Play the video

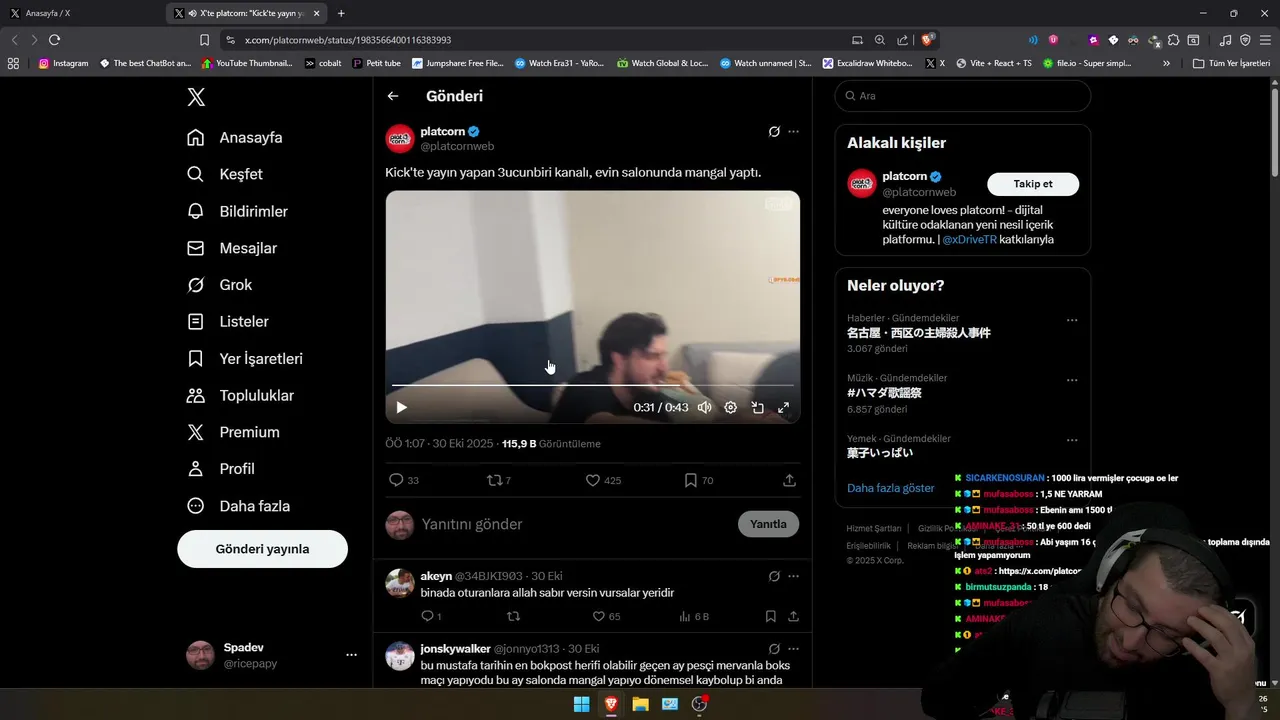pyautogui.click(x=401, y=407)
